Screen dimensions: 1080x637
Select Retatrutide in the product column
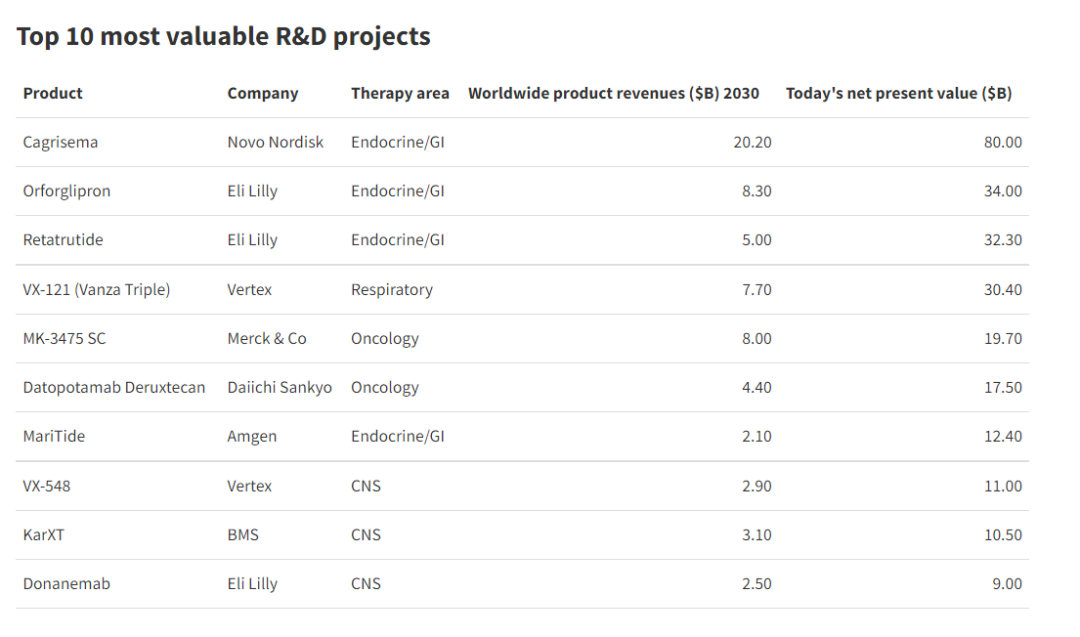(x=63, y=240)
